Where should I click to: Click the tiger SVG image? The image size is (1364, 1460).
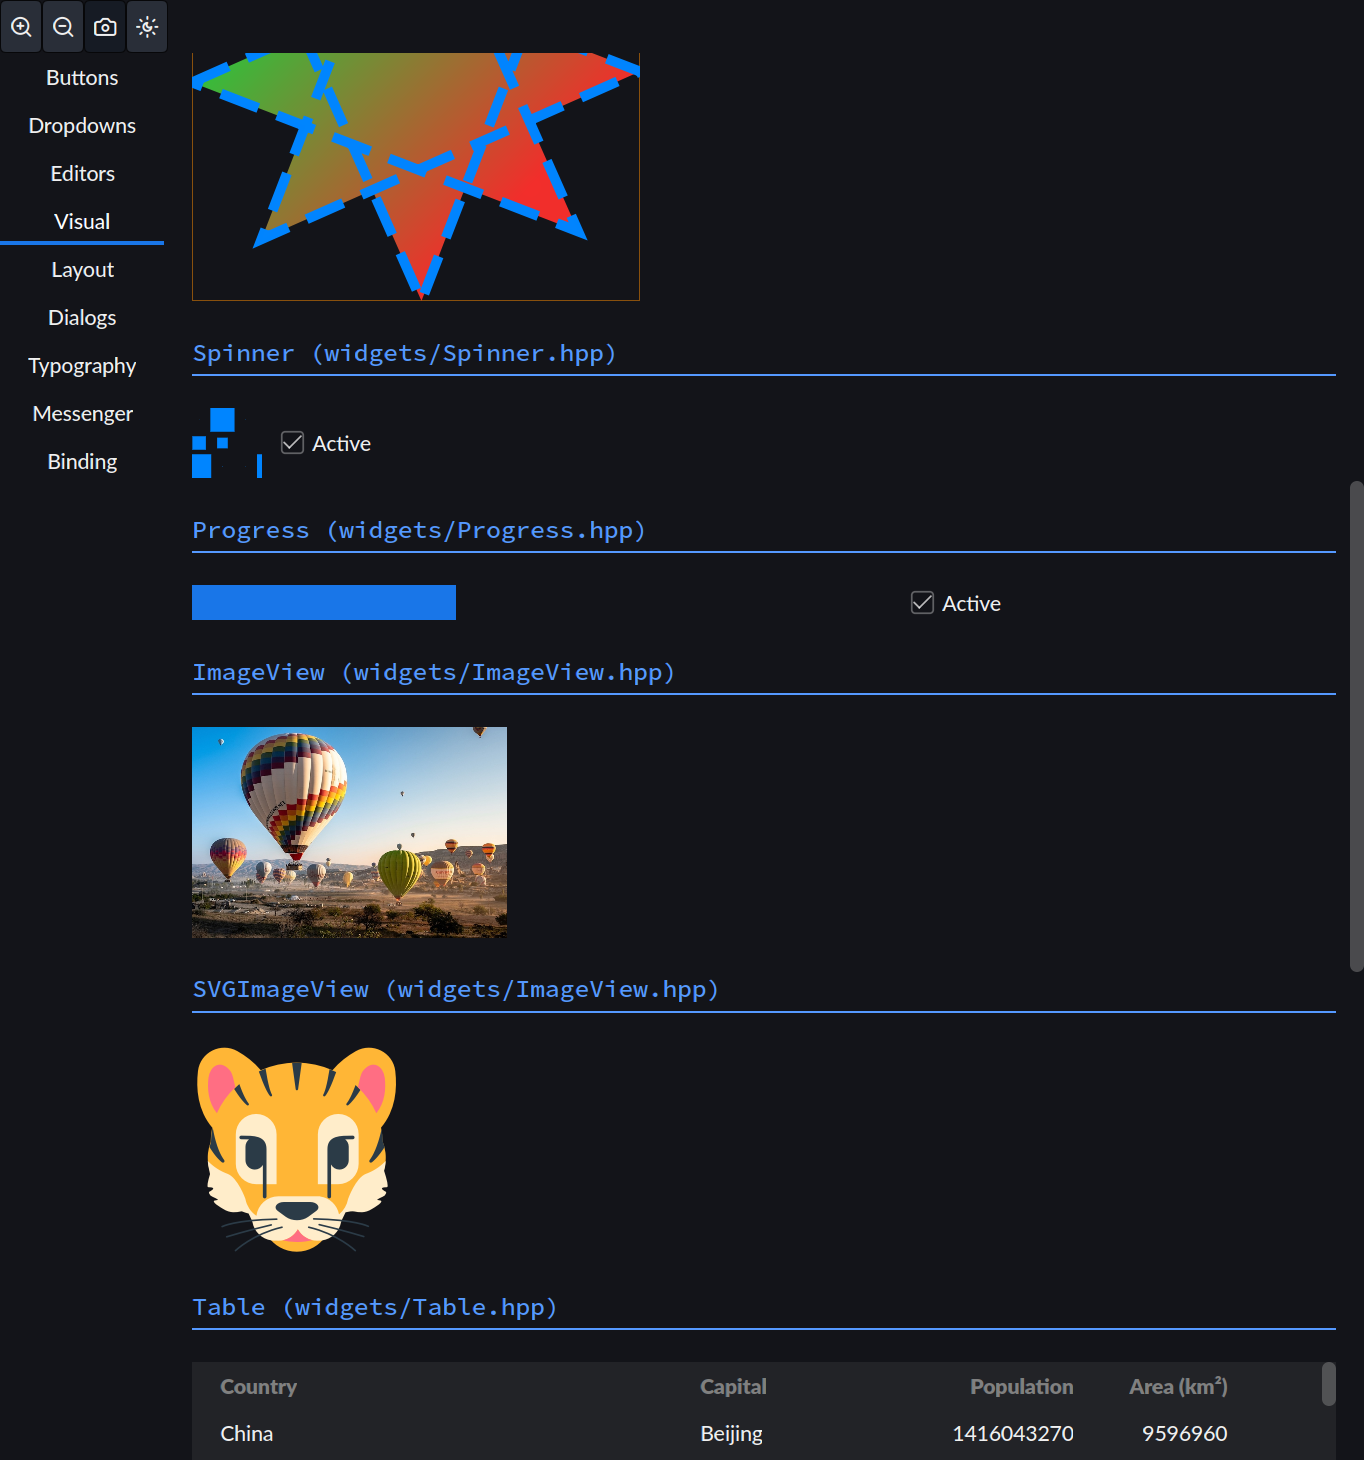coord(297,1150)
